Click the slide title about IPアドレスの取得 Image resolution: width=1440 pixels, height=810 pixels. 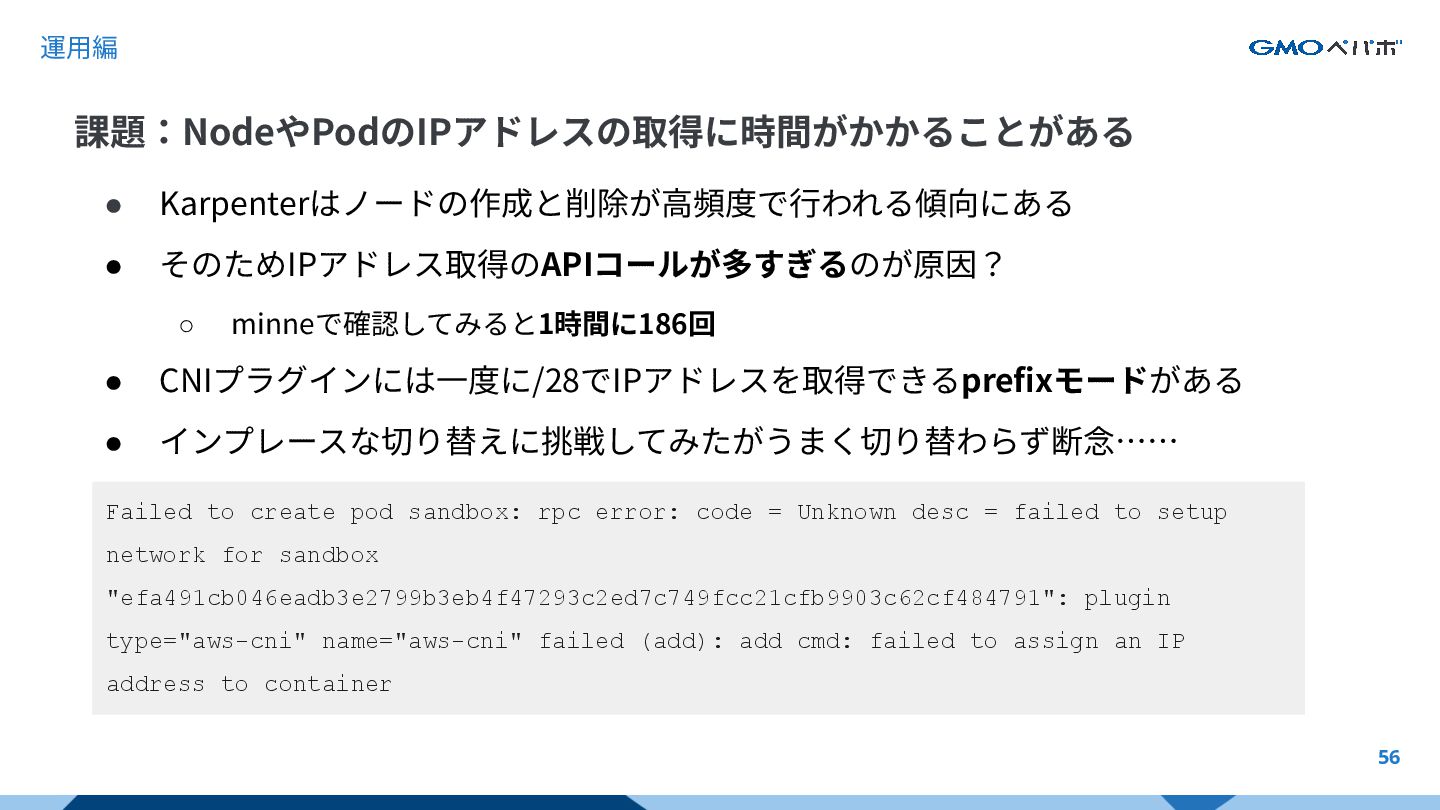point(605,132)
